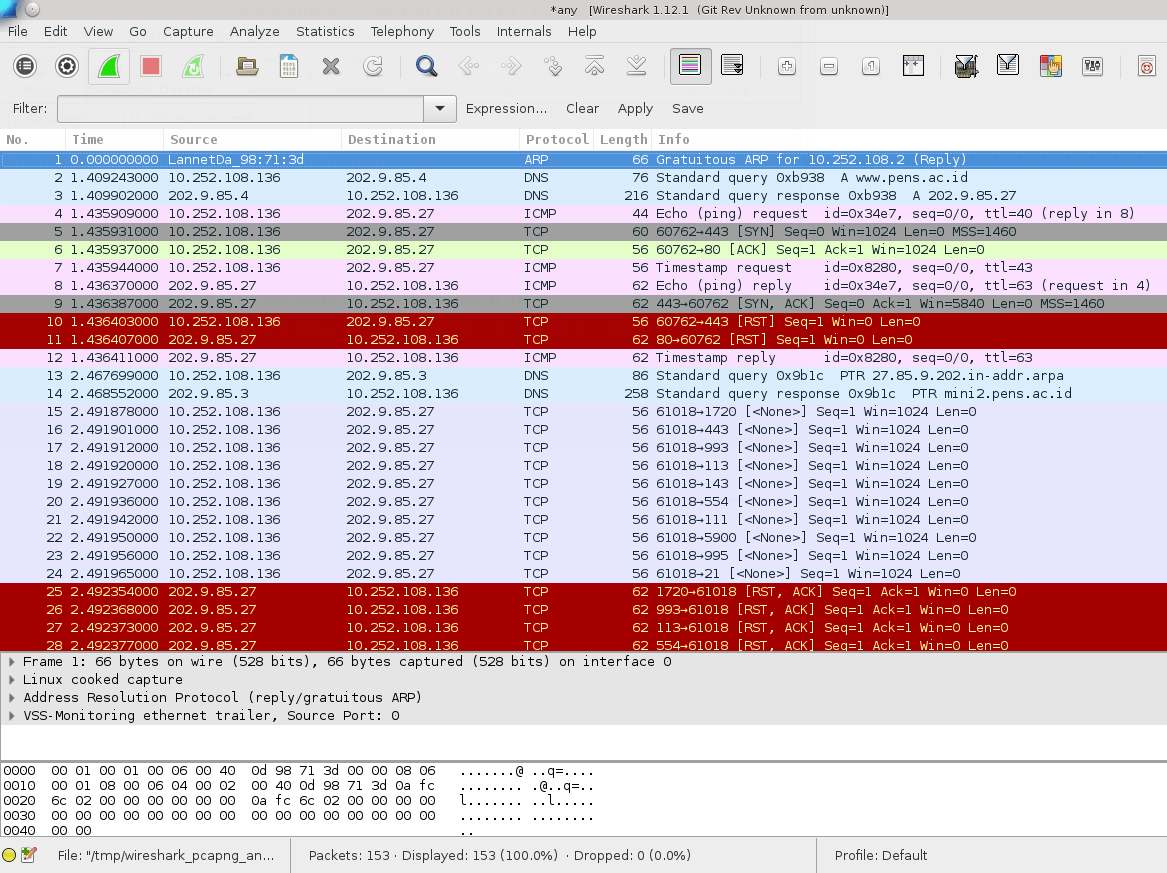Screen dimensions: 1167x873
Task: Zoom in packet text icon
Action: coord(787,66)
